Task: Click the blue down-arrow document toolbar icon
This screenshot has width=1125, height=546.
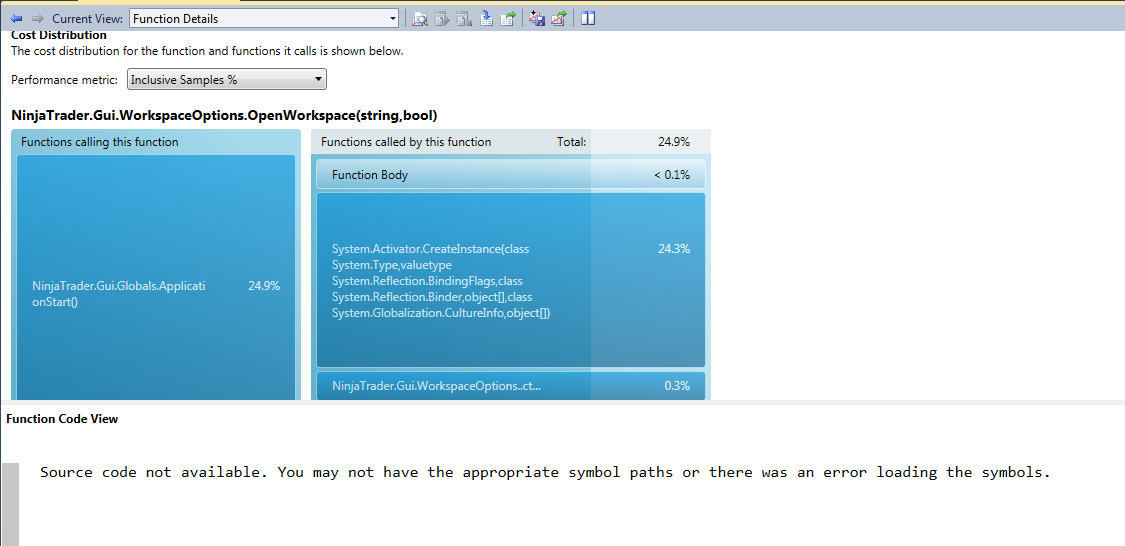Action: (486, 19)
